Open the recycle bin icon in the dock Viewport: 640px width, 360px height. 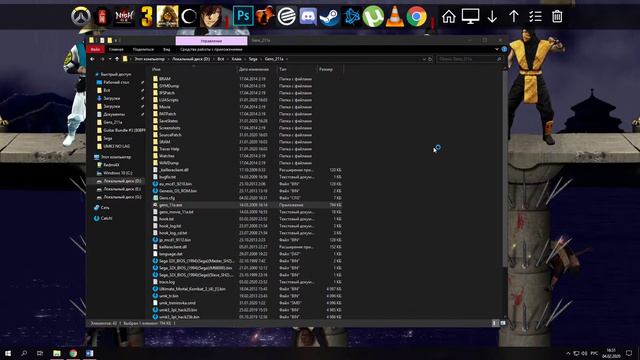coord(557,17)
